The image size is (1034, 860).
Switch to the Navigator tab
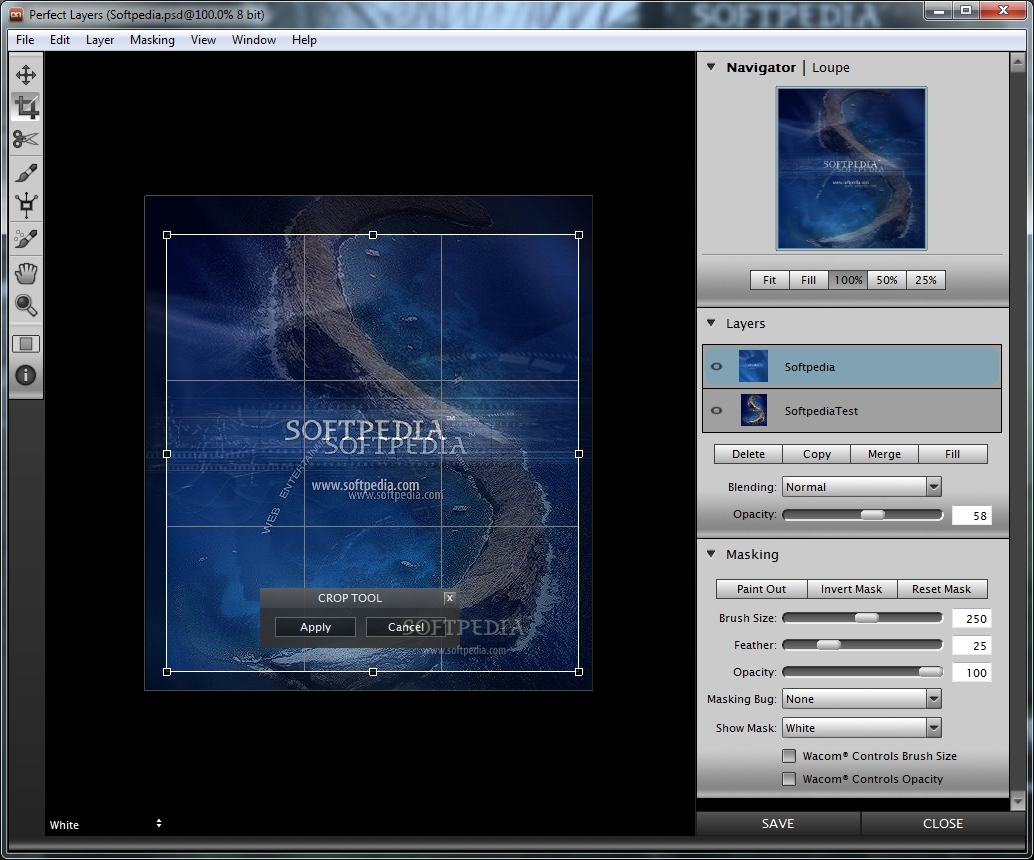click(x=761, y=67)
